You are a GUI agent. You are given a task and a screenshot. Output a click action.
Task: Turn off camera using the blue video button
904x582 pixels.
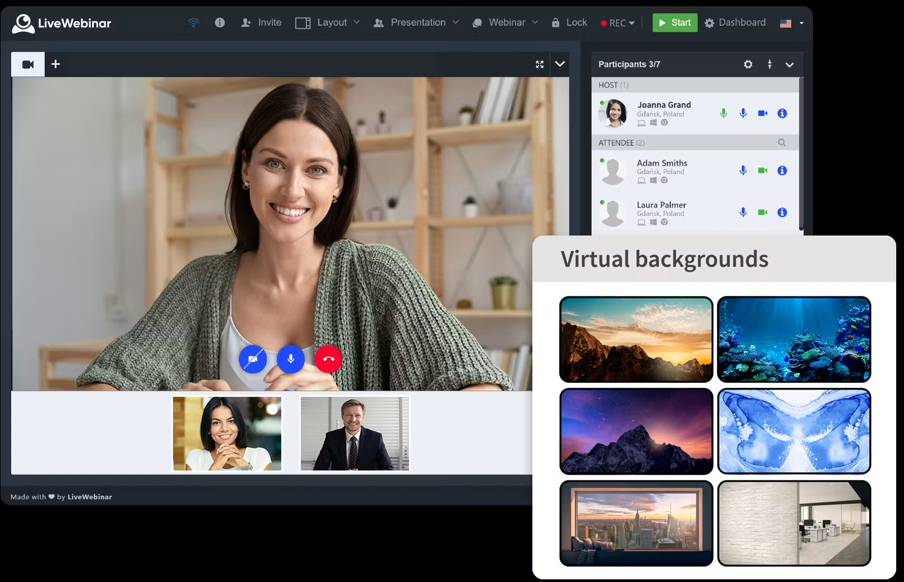[x=253, y=359]
